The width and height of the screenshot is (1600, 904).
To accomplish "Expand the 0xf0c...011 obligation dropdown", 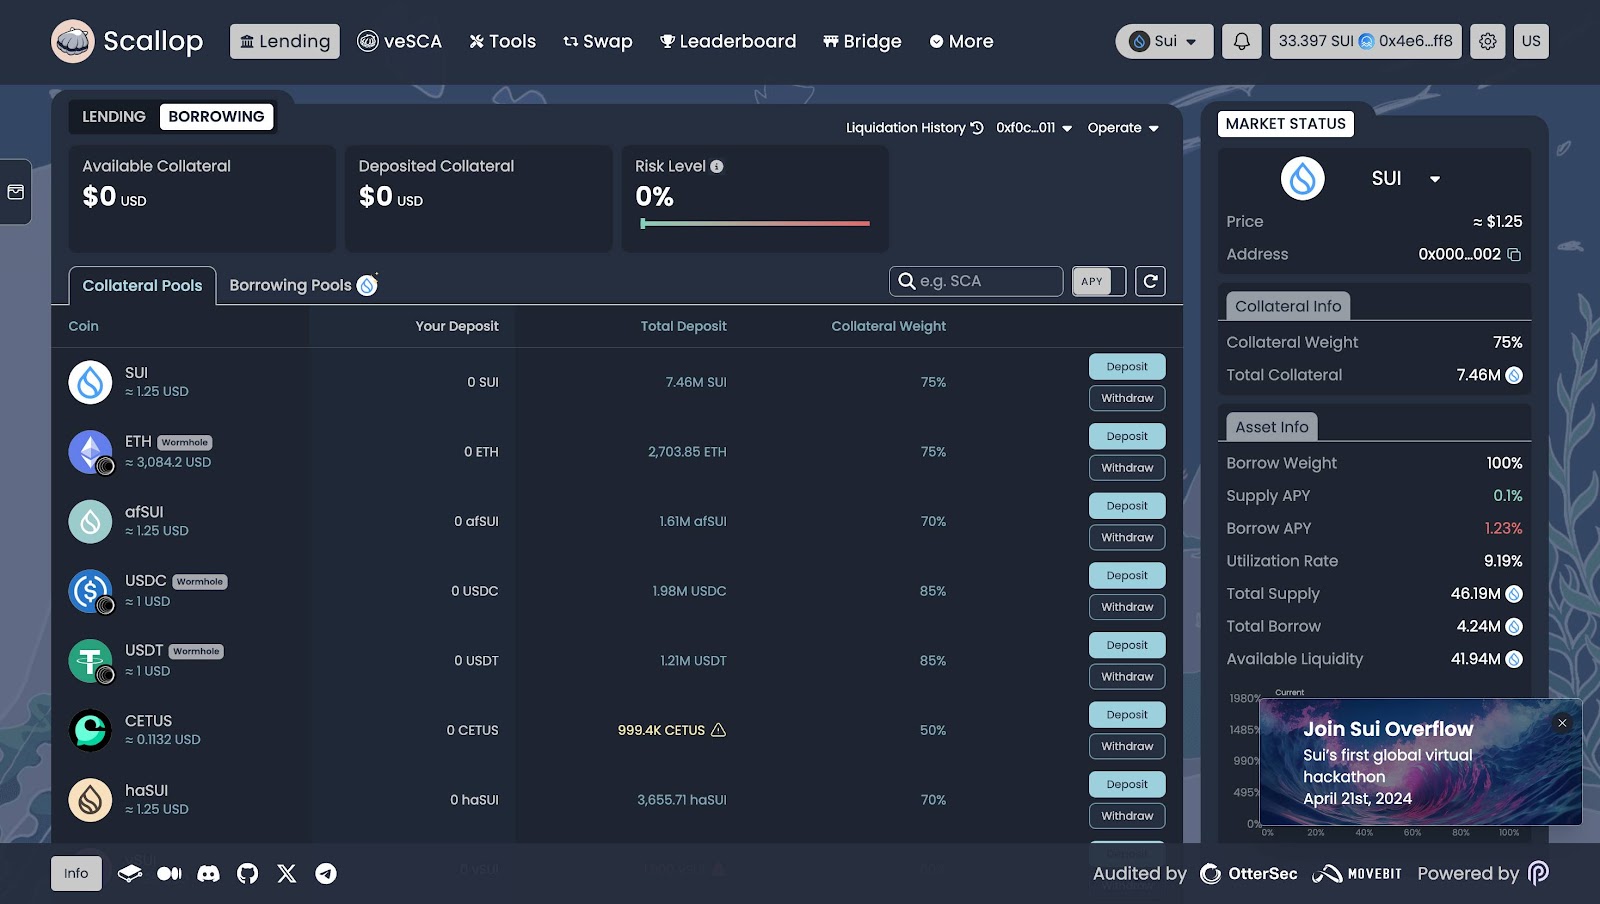I will point(1034,127).
